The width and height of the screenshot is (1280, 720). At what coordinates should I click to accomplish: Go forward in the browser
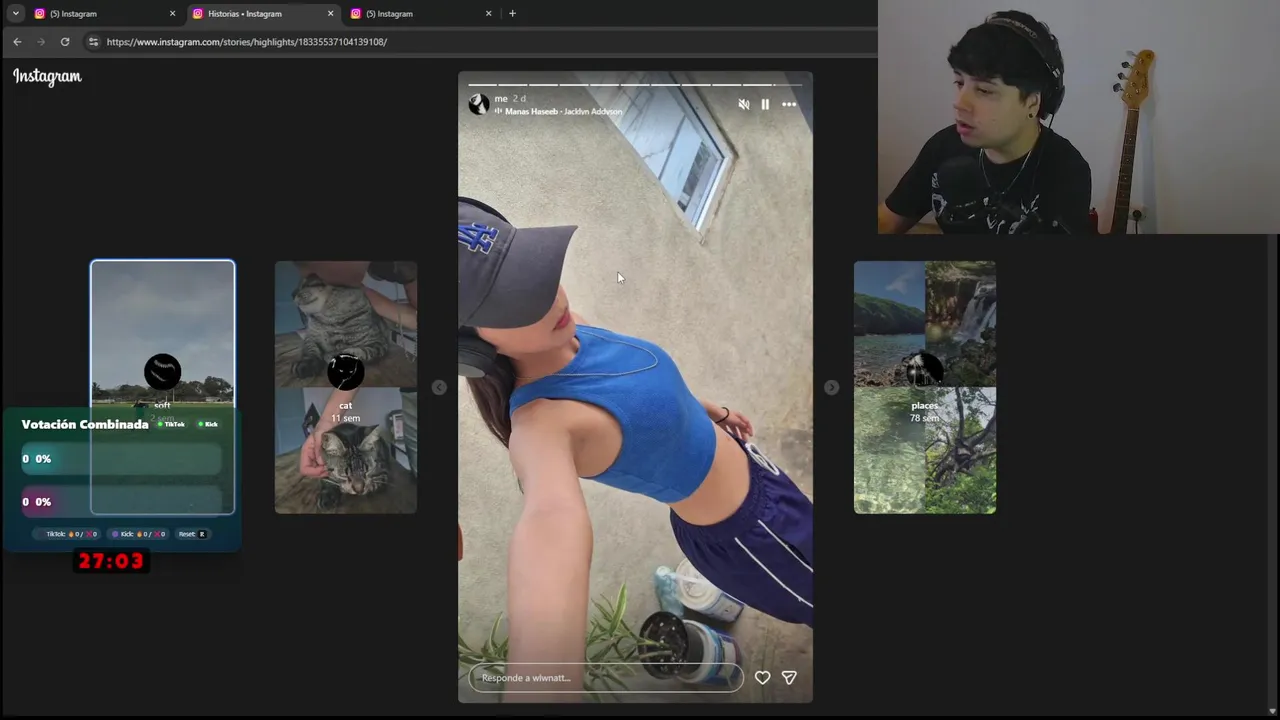[41, 42]
